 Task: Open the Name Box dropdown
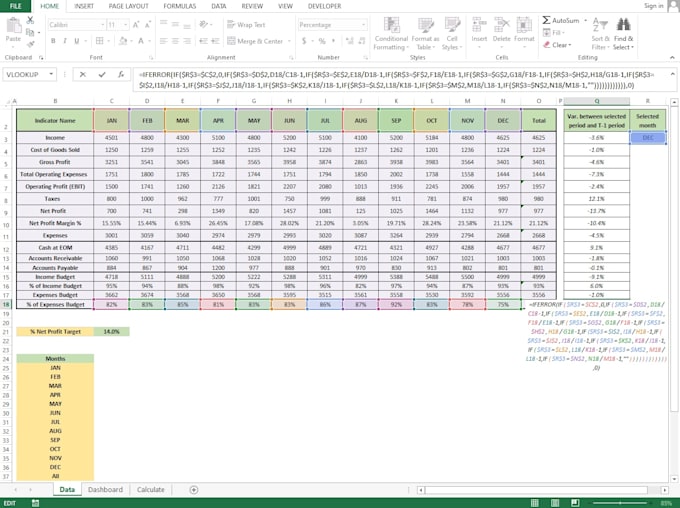(51, 74)
